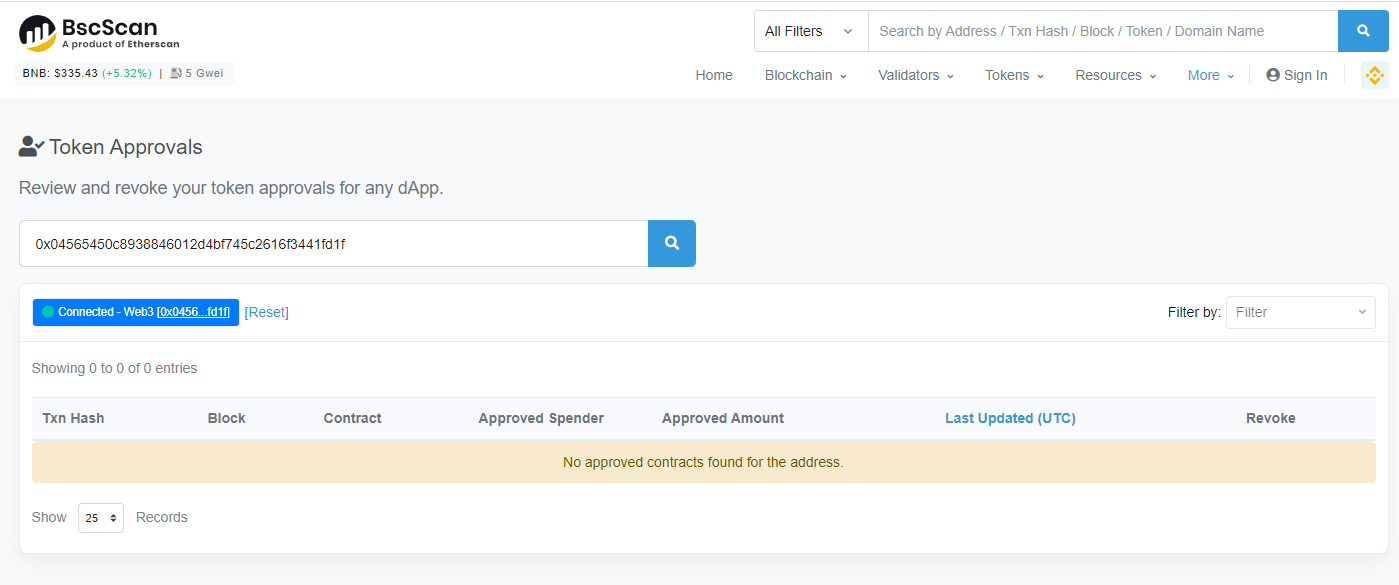The width and height of the screenshot is (1399, 585).
Task: Click the BscScan logo
Action: pos(98,33)
